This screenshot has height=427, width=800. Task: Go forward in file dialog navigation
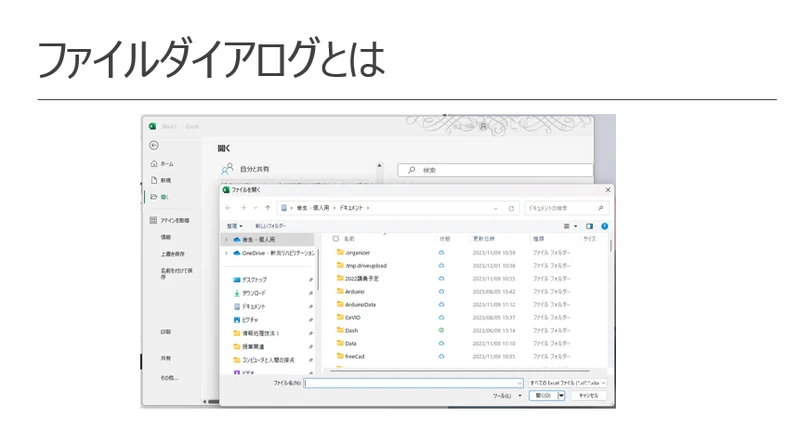click(x=243, y=208)
